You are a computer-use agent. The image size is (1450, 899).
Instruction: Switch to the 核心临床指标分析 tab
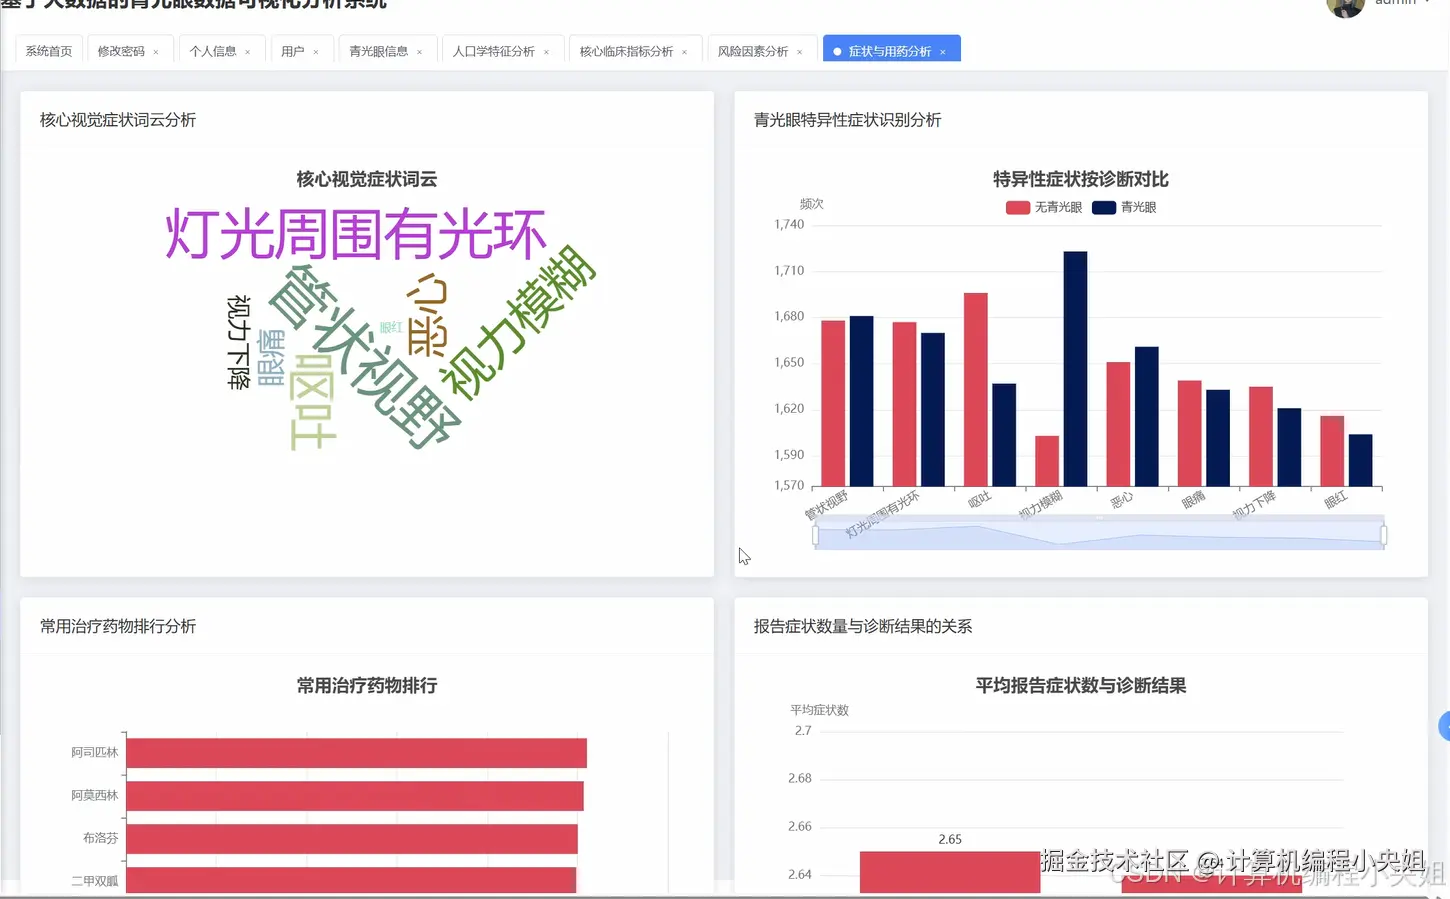[627, 49]
